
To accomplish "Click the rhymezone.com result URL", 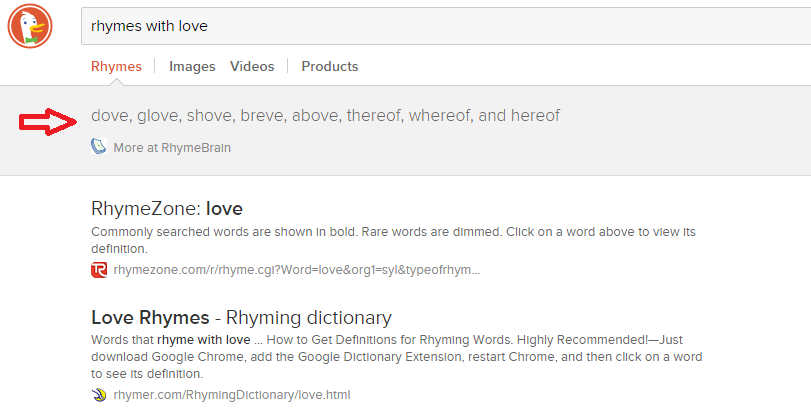I will [296, 270].
